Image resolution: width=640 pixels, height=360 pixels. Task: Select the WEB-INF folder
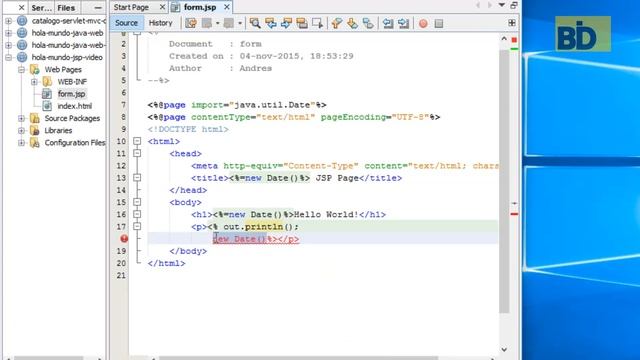click(72, 82)
